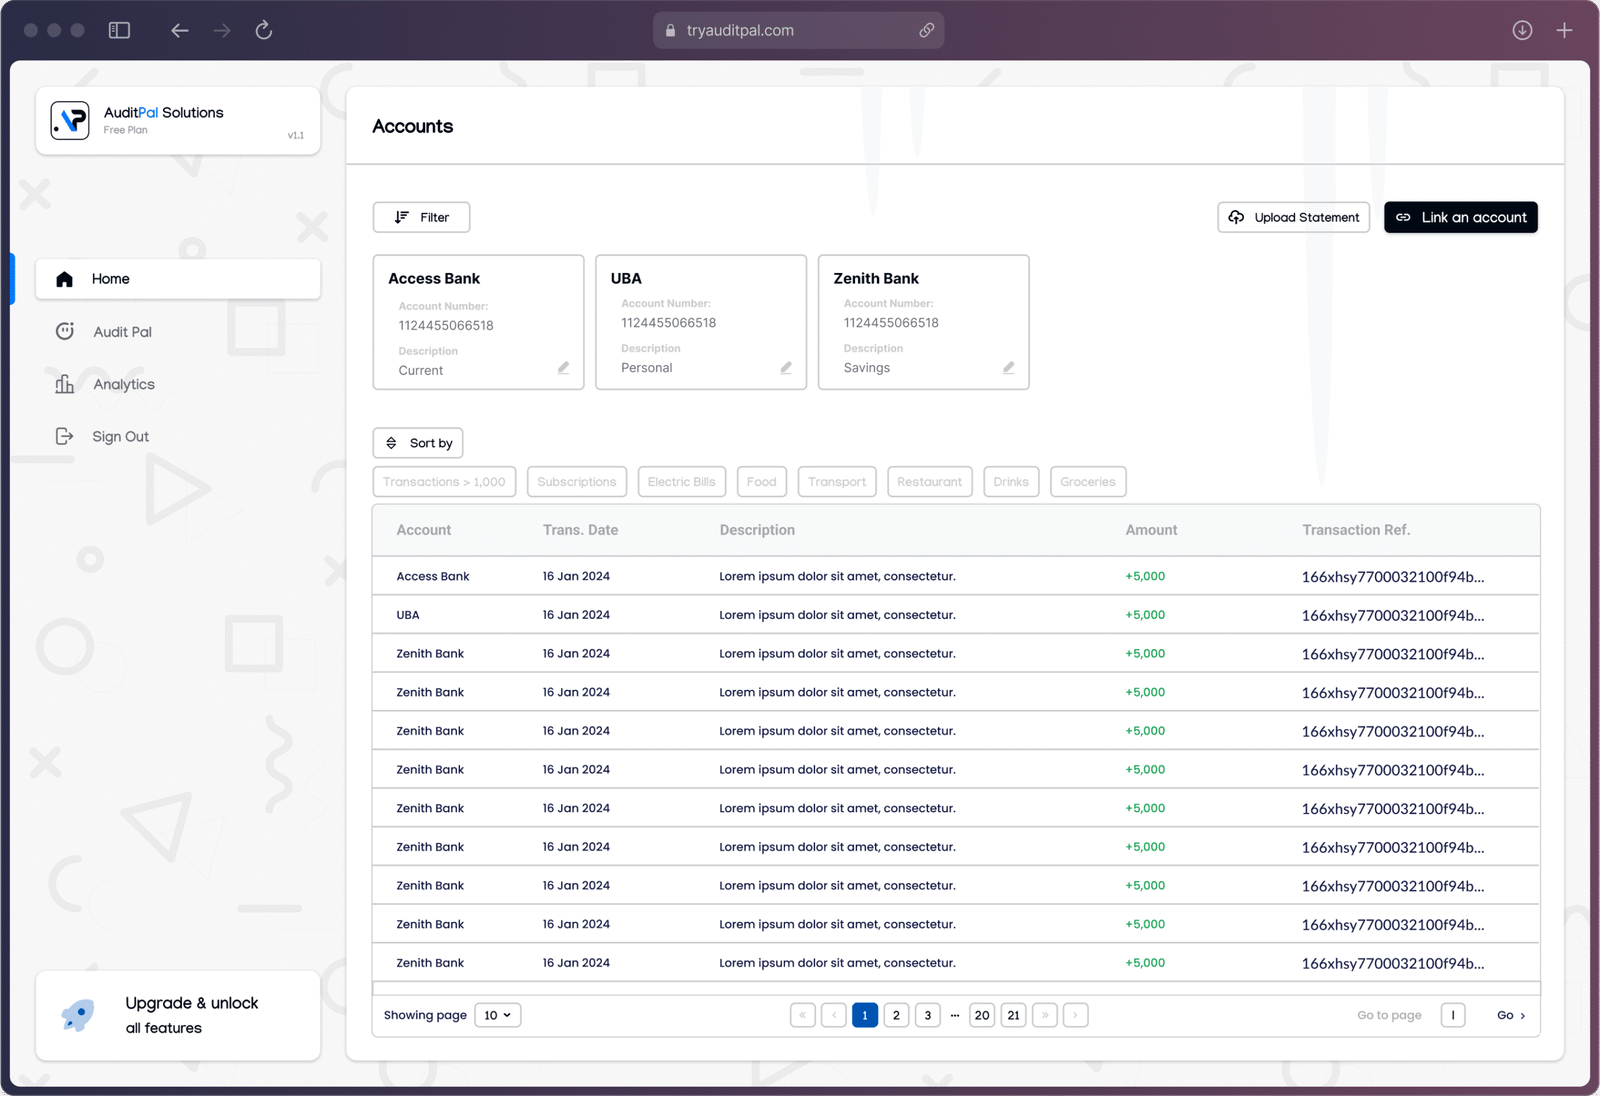Reload the page via refresh icon
Image resolution: width=1600 pixels, height=1096 pixels.
[264, 30]
